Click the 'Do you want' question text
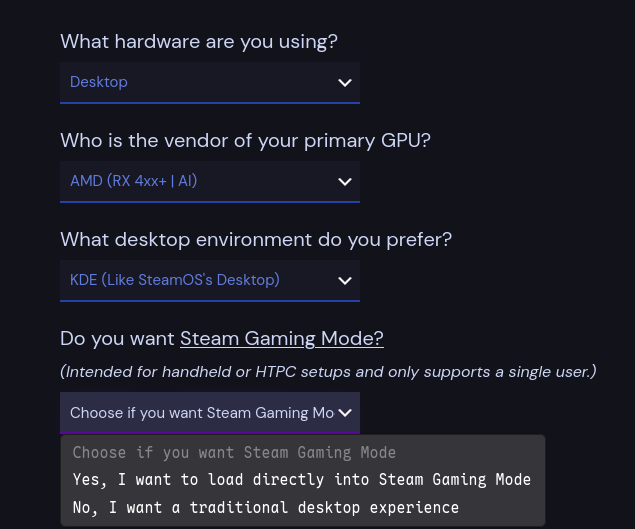 (x=117, y=338)
